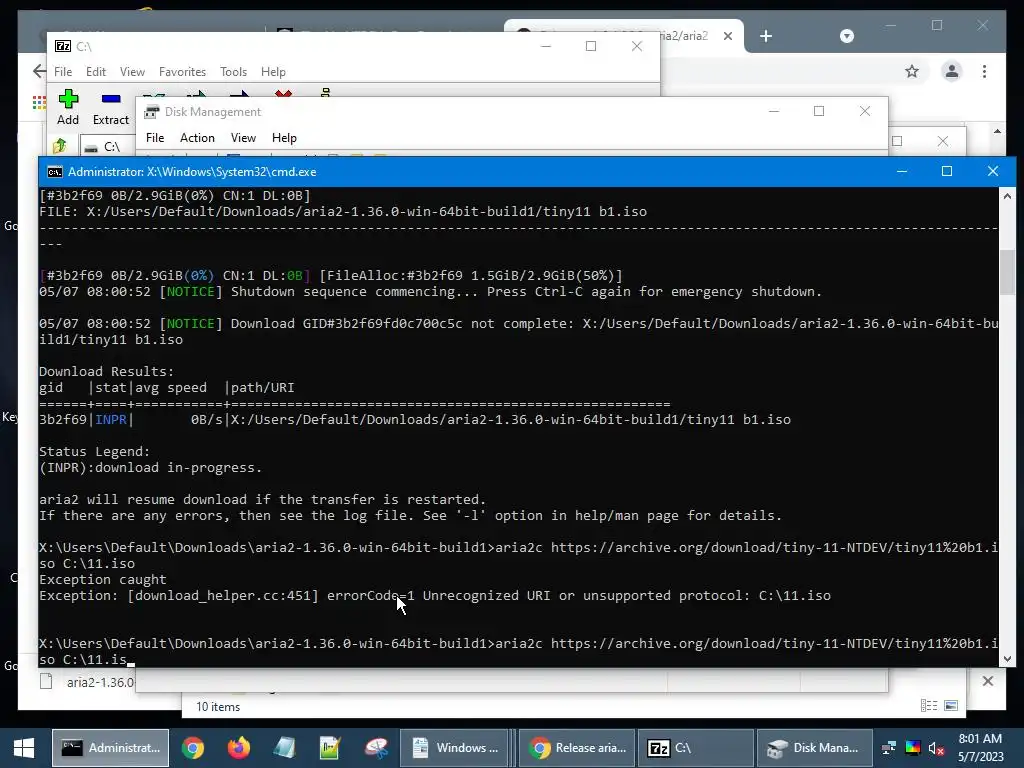Switch to Disk Management taskbar button
The width and height of the screenshot is (1024, 768).
click(814, 748)
